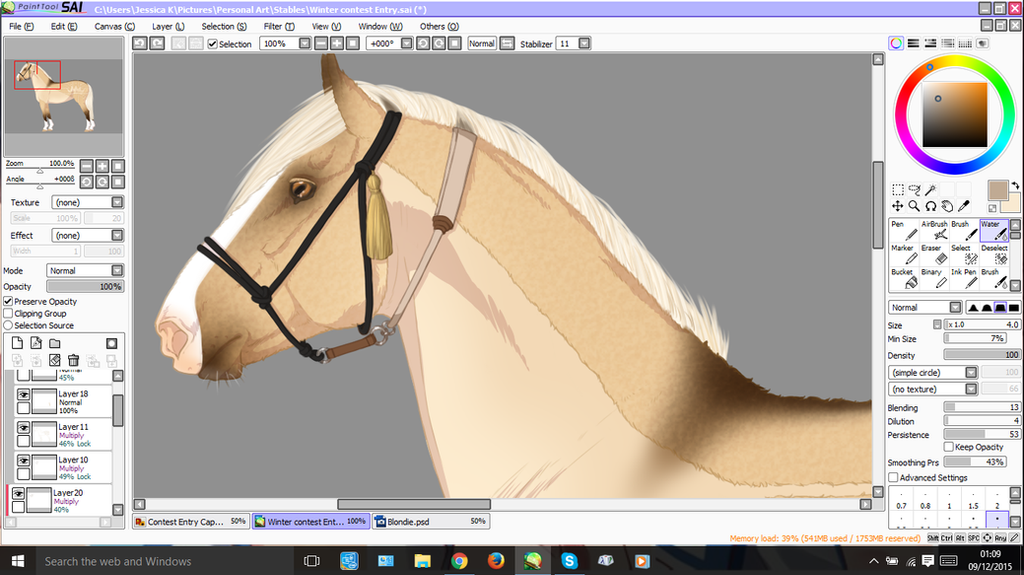Image resolution: width=1024 pixels, height=575 pixels.
Task: Show the color wheel panel
Action: (896, 43)
